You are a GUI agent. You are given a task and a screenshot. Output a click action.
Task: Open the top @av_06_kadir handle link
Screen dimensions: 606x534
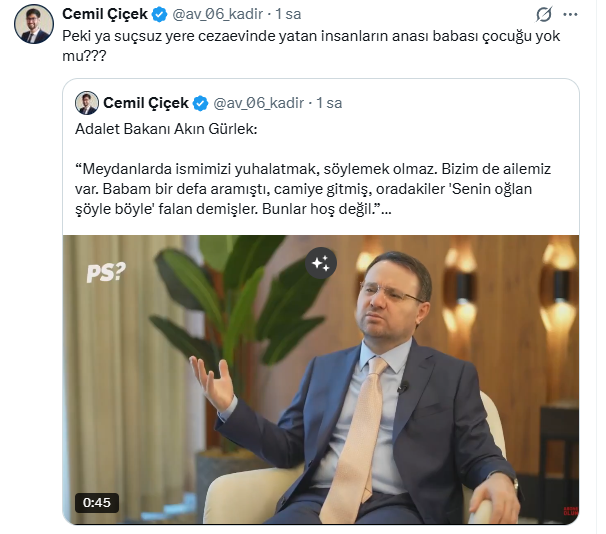(x=218, y=14)
